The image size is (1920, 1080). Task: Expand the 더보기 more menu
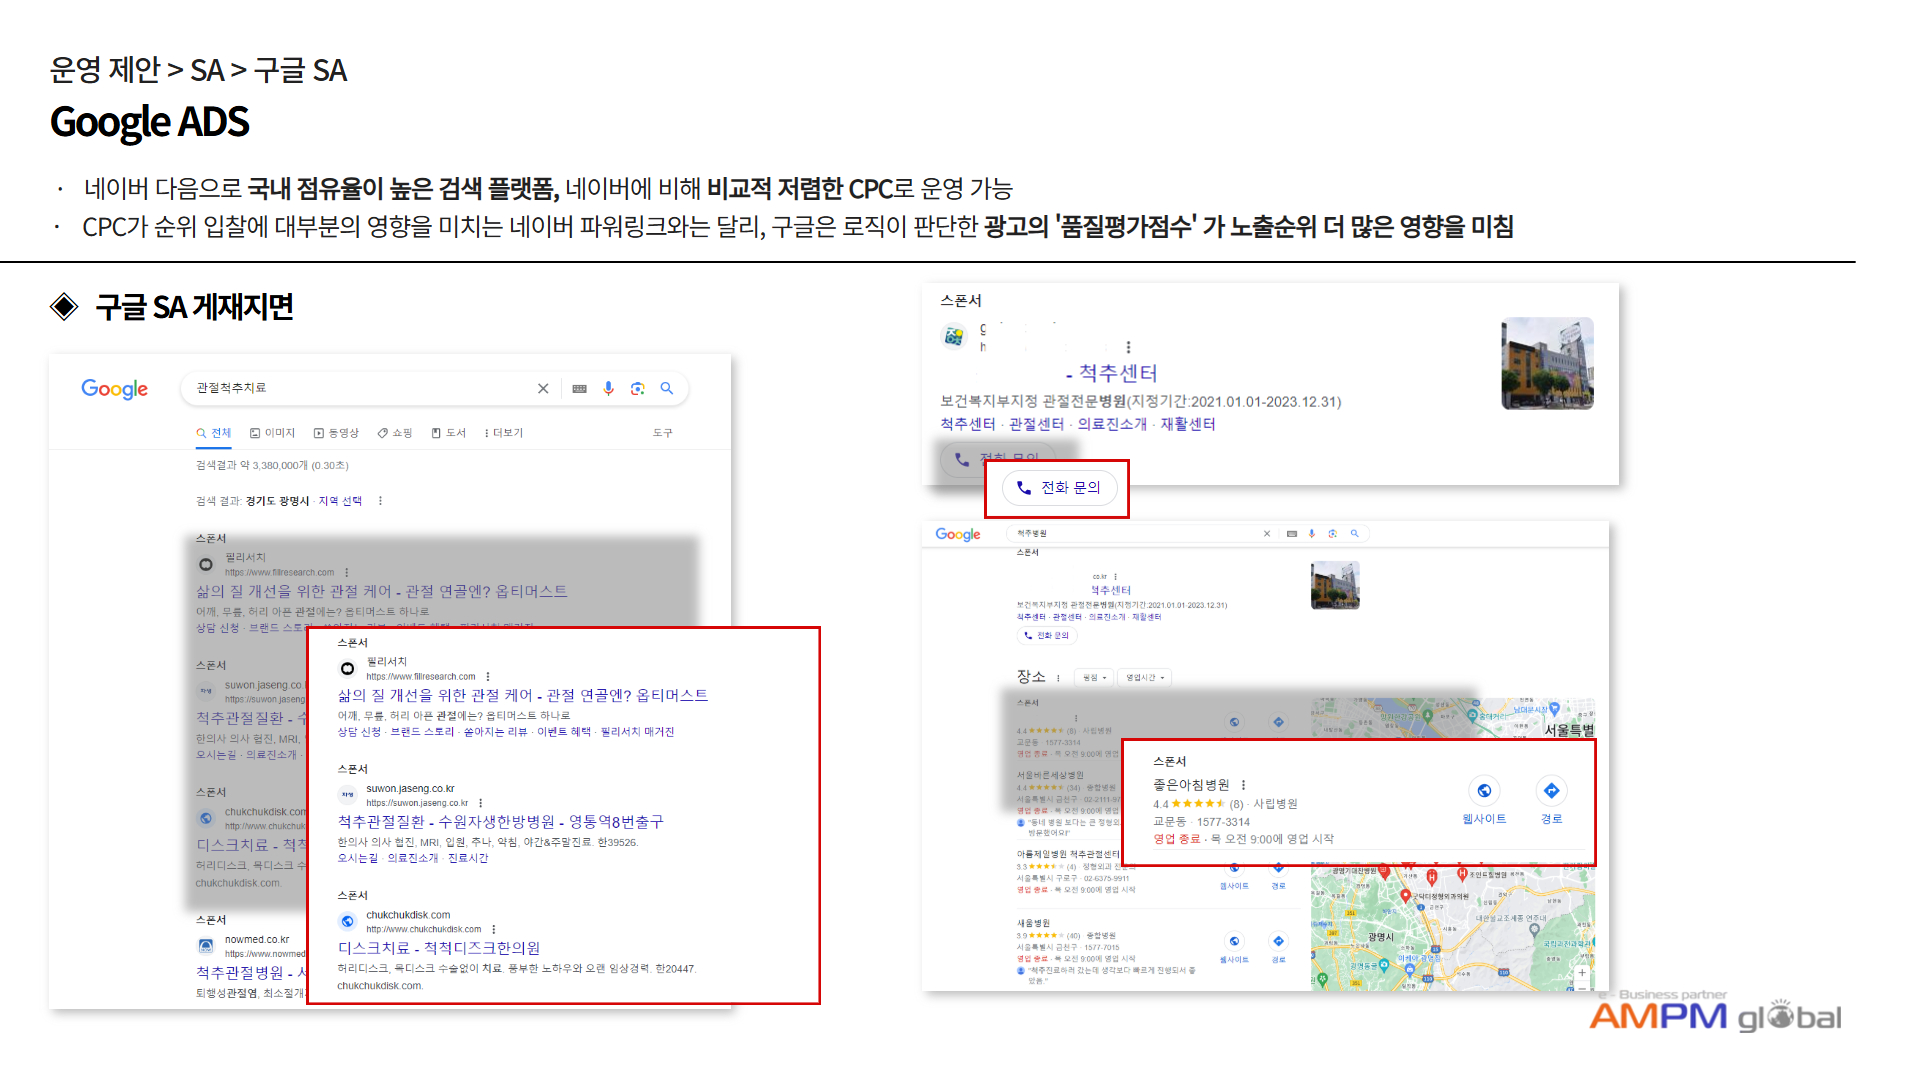click(503, 433)
